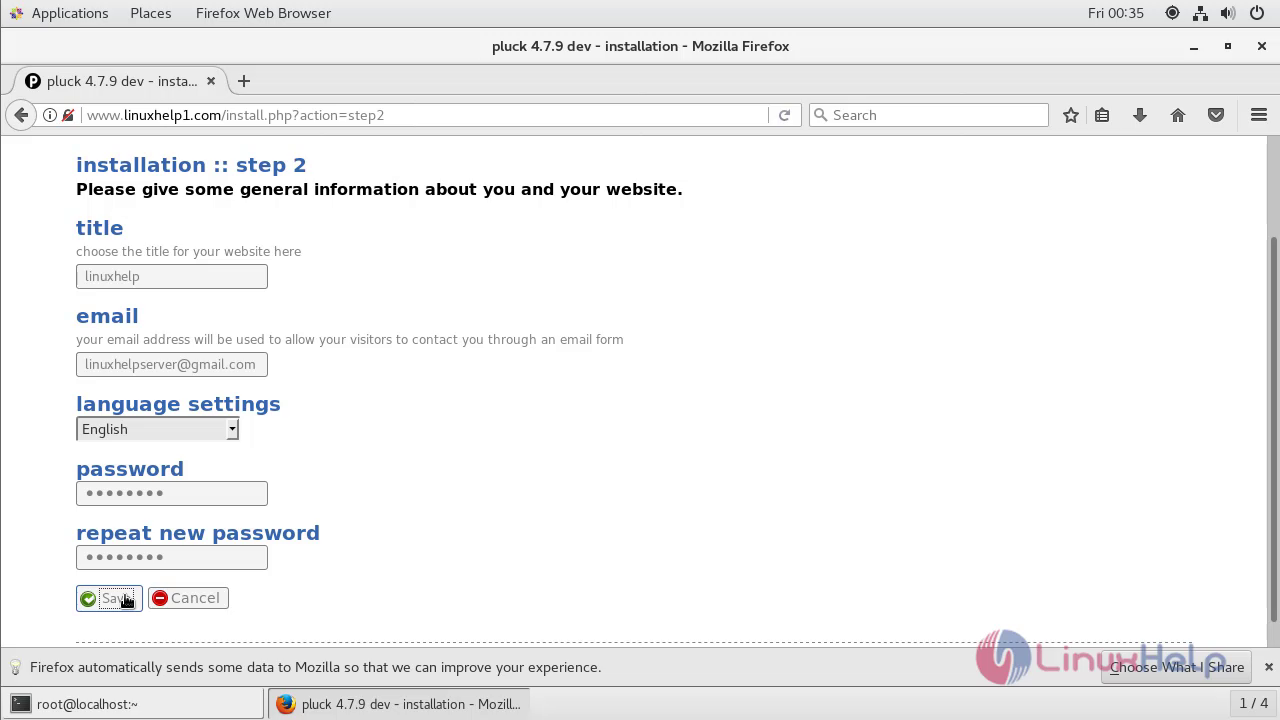The width and height of the screenshot is (1280, 720).
Task: Open the Downloads arrow icon
Action: tap(1140, 115)
